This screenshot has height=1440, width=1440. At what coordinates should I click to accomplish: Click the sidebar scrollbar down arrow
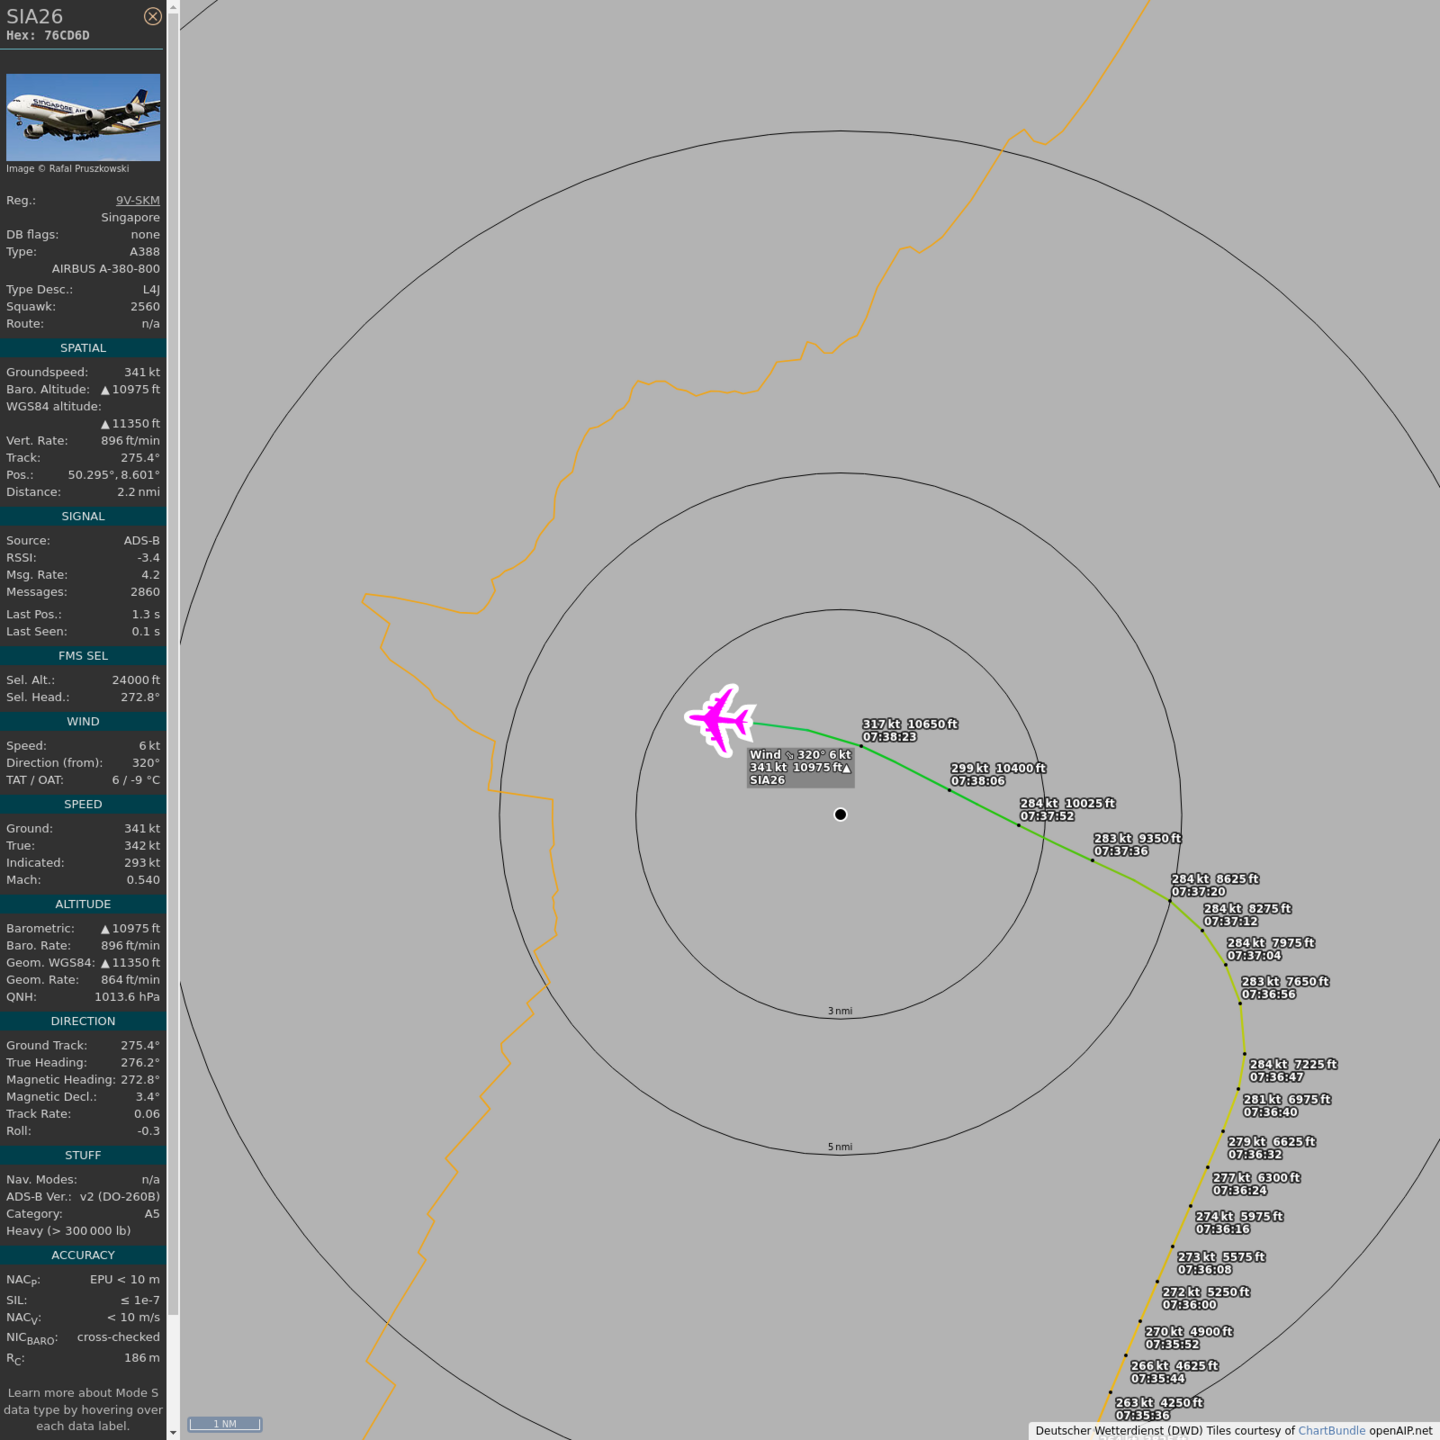tap(173, 1432)
